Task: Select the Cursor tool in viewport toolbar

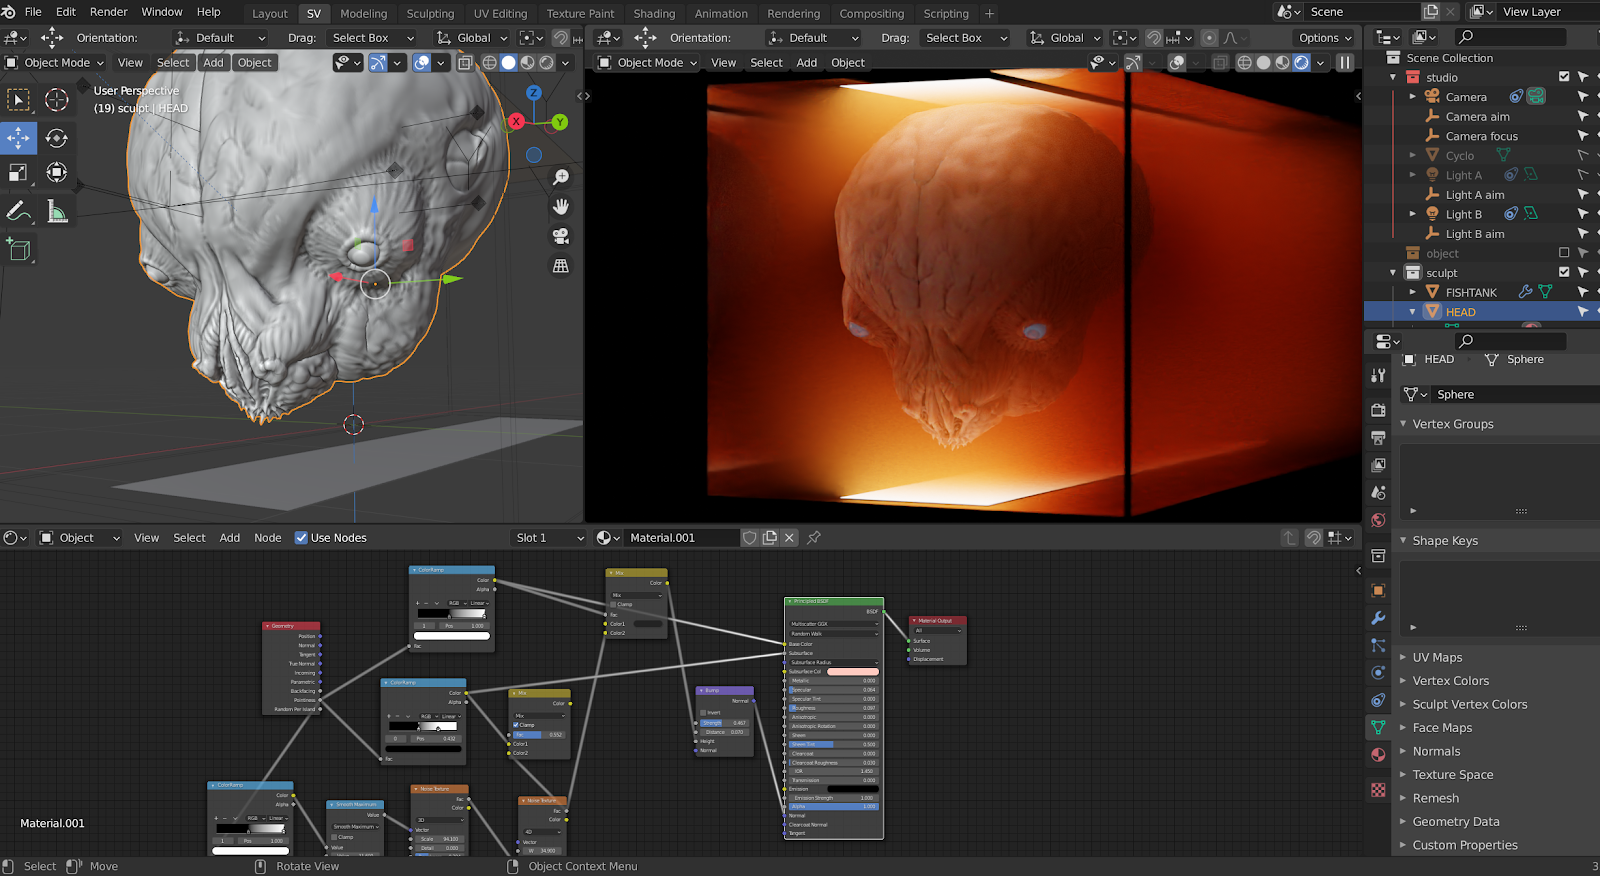Action: [57, 100]
